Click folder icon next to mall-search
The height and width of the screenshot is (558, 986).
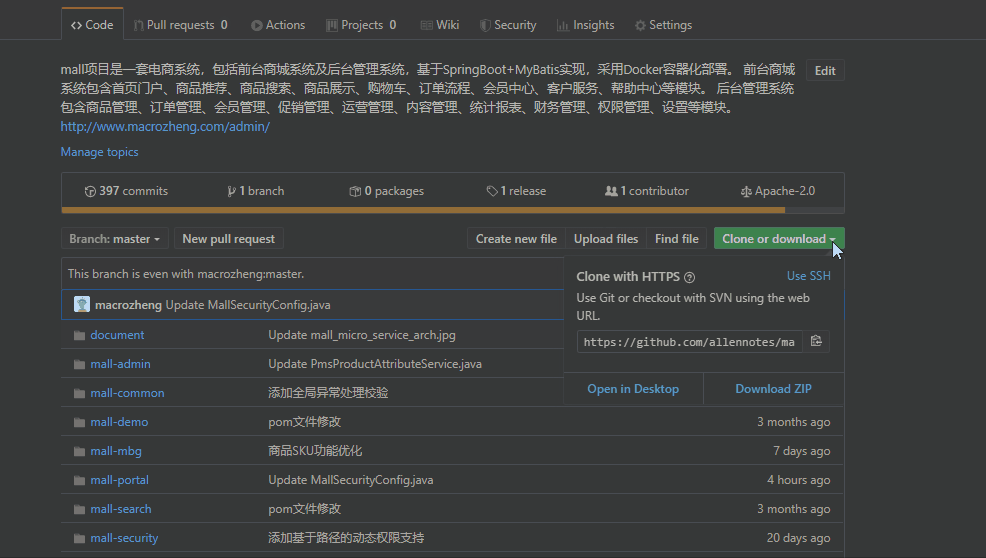point(79,509)
